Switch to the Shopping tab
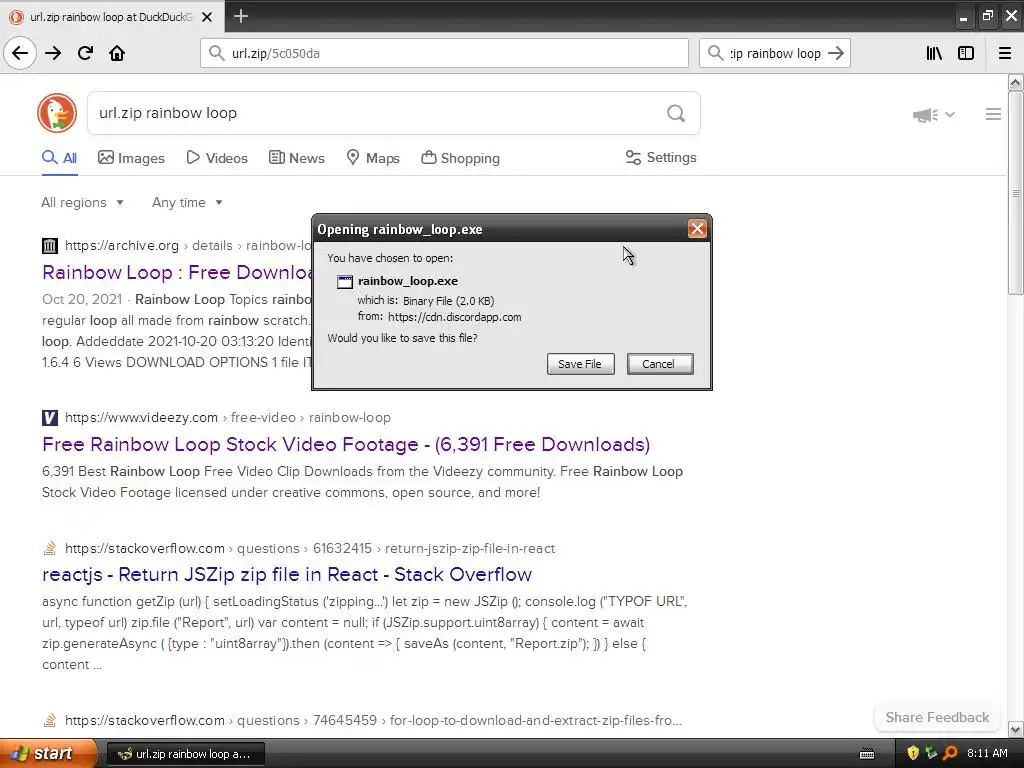 460,158
